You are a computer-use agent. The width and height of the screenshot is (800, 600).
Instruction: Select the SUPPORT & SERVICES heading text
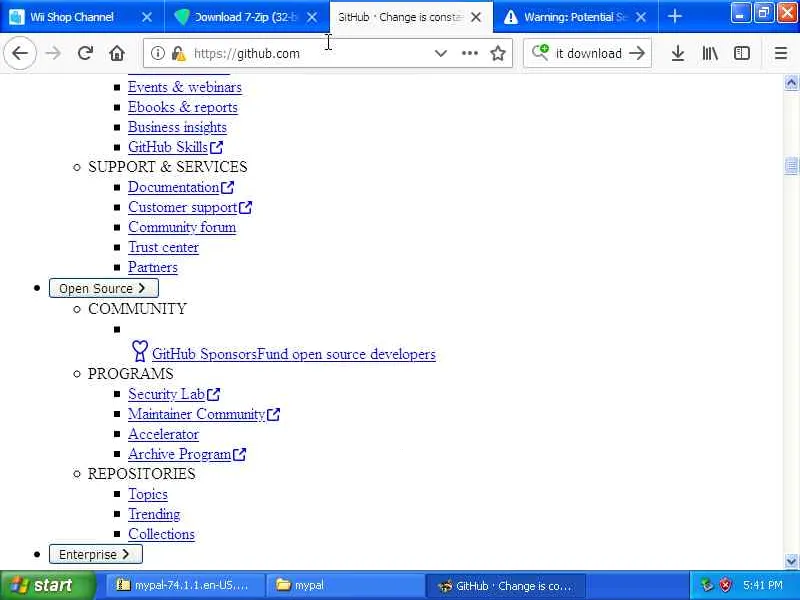[x=167, y=167]
